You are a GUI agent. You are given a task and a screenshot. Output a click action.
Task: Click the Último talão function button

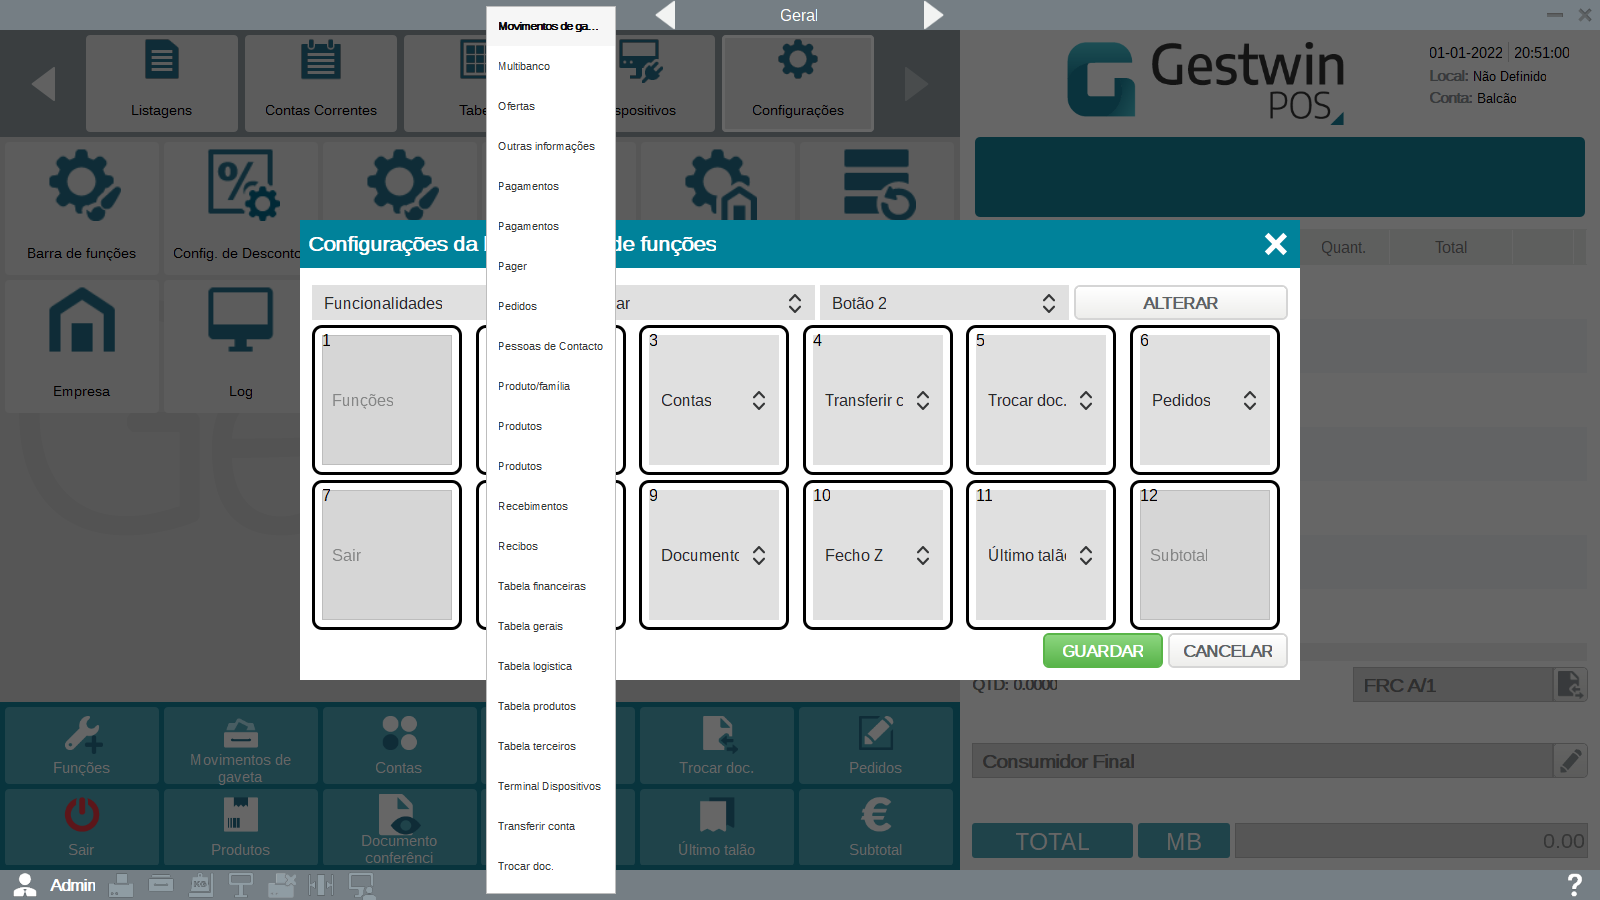717,827
